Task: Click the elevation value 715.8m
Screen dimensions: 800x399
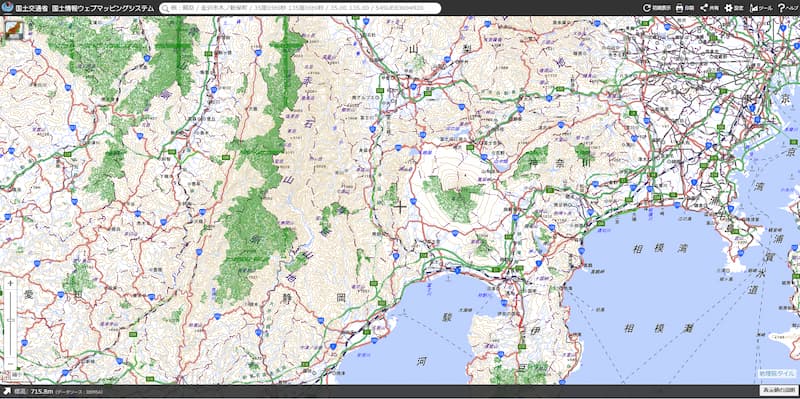Action: pos(43,391)
